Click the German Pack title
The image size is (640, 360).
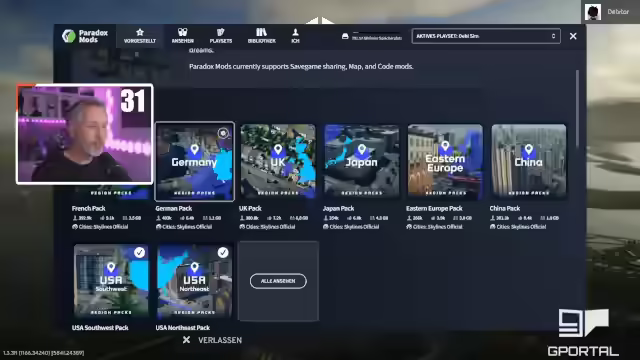(x=173, y=208)
